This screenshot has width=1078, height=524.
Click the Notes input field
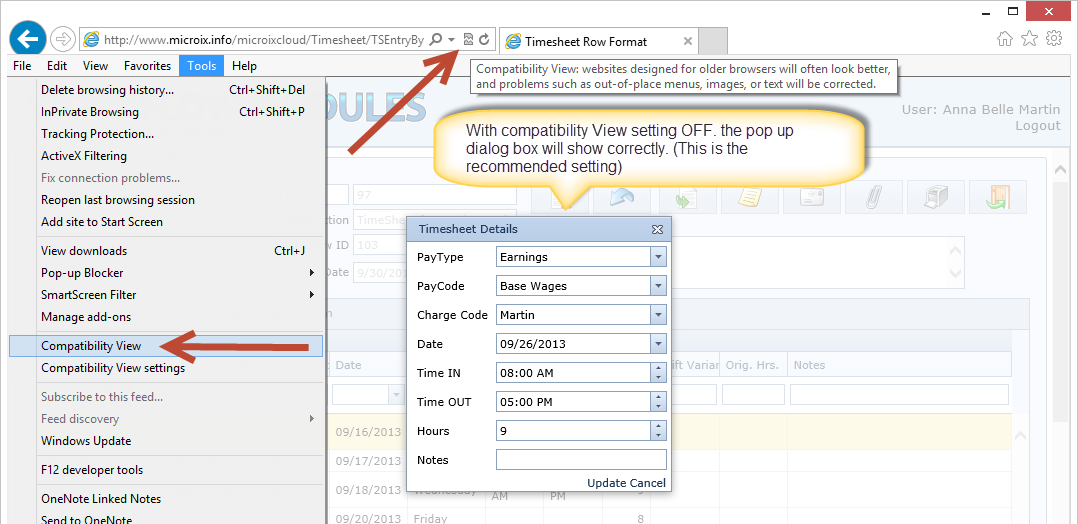pyautogui.click(x=580, y=460)
